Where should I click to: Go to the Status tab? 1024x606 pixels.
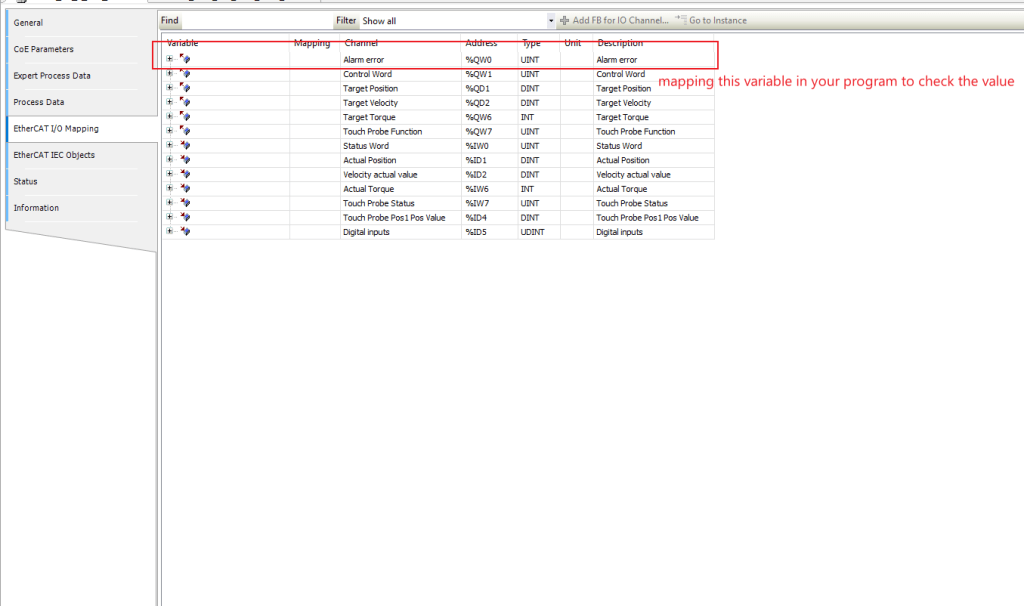pyautogui.click(x=26, y=182)
